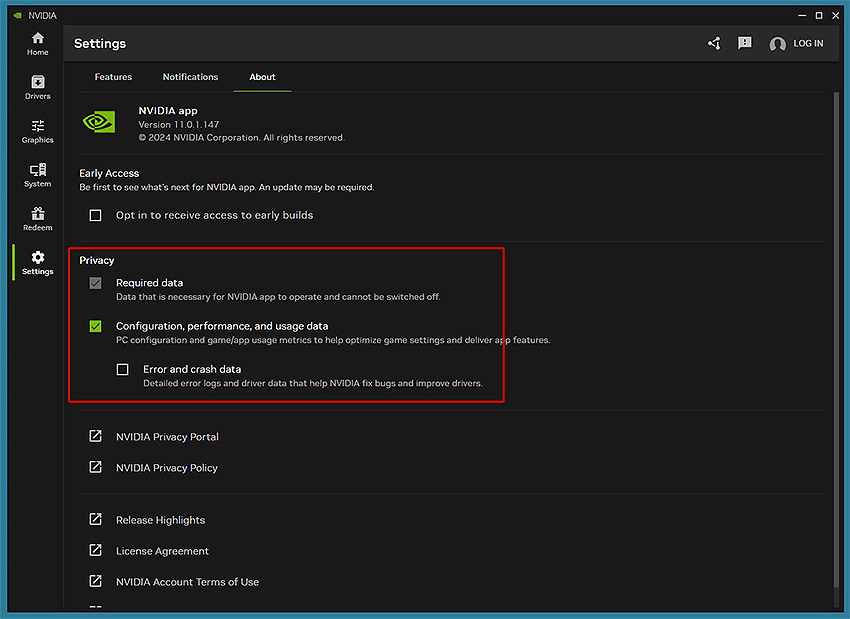The image size is (850, 619).
Task: Click external link icon beside NVIDIA Privacy Policy
Action: click(x=95, y=467)
